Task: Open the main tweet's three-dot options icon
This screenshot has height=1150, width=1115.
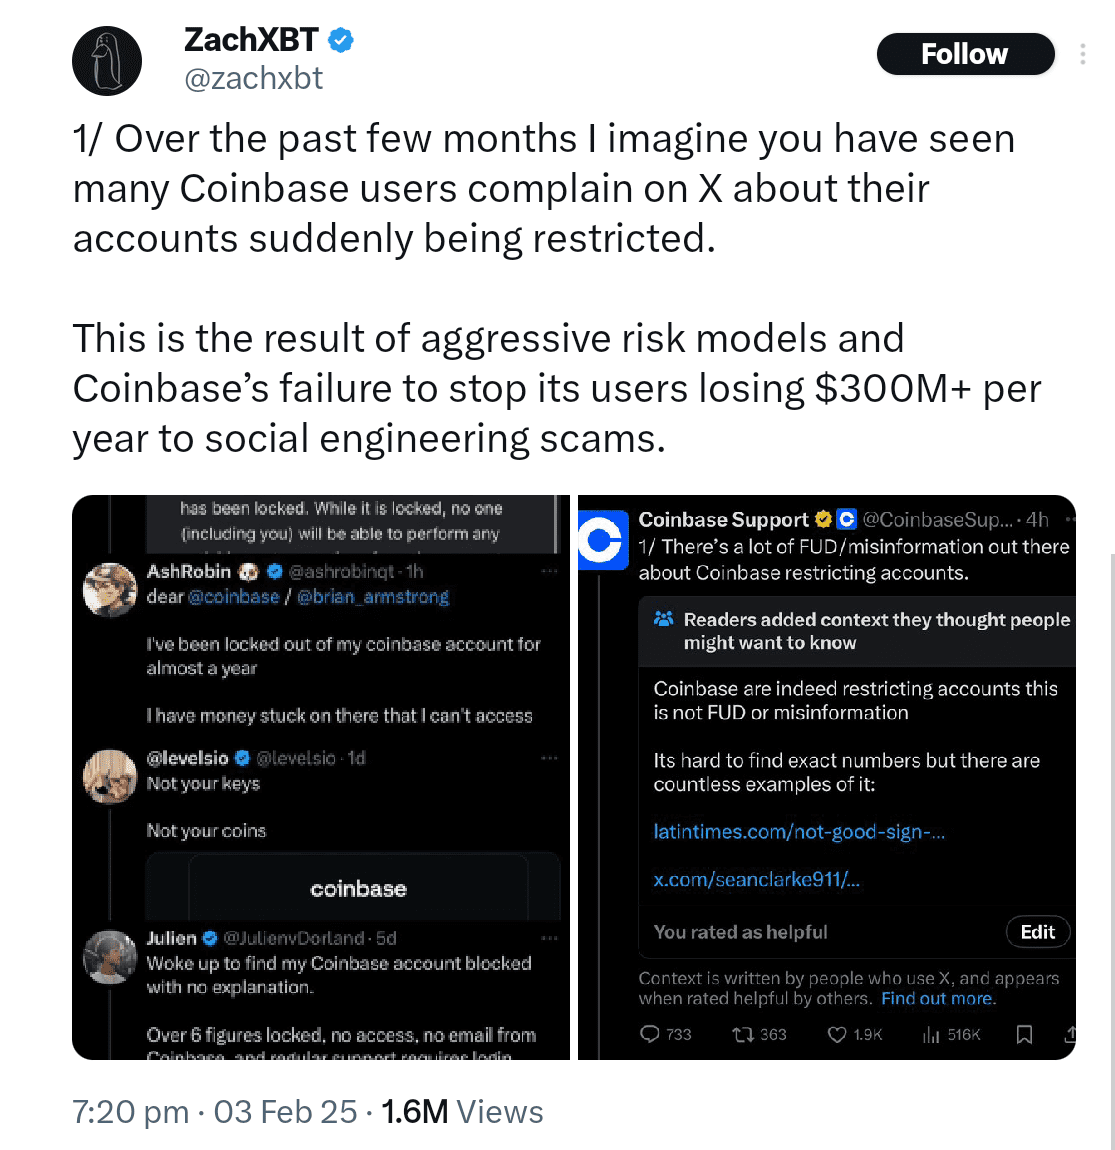Action: pos(1083,54)
